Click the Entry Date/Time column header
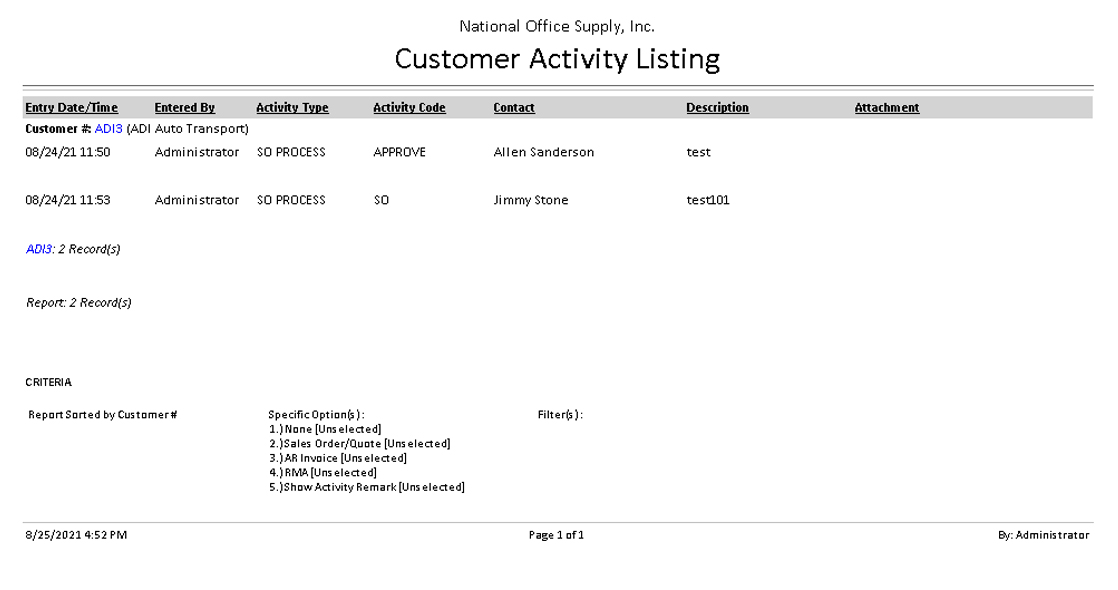Image resolution: width=1118 pixels, height=590 pixels. point(71,108)
